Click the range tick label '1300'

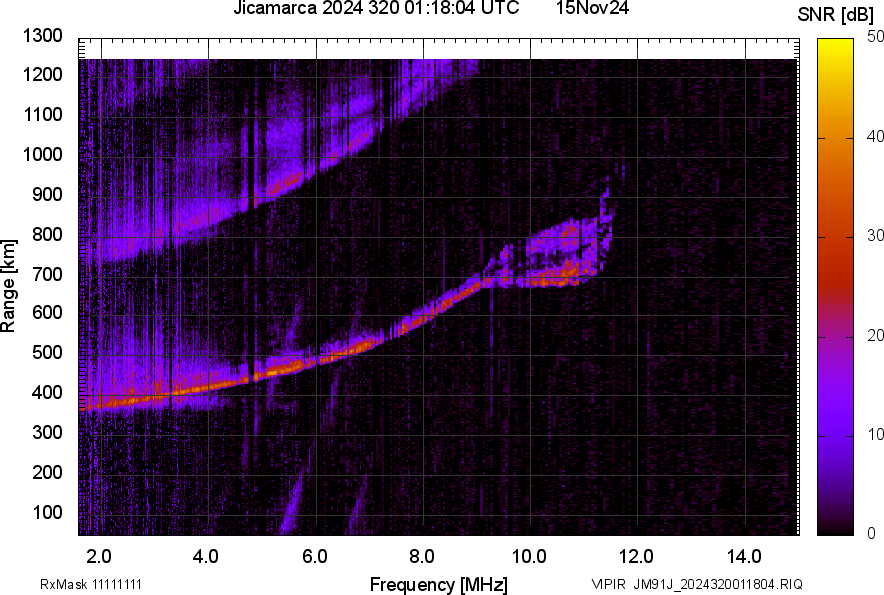pyautogui.click(x=42, y=36)
